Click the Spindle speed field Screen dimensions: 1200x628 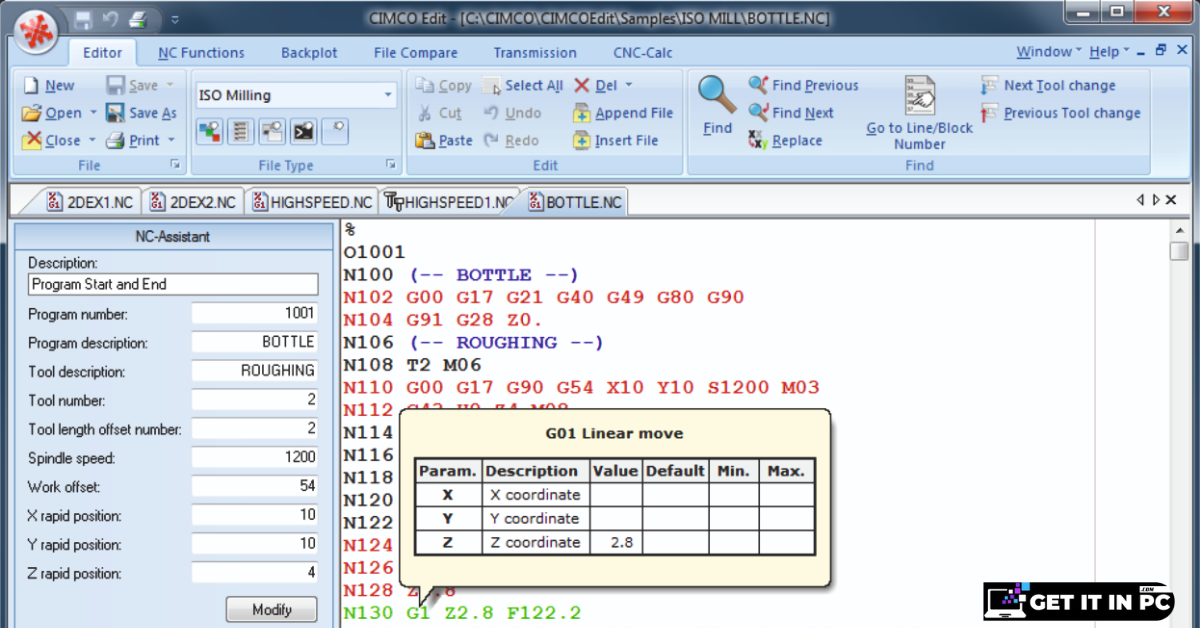[255, 458]
